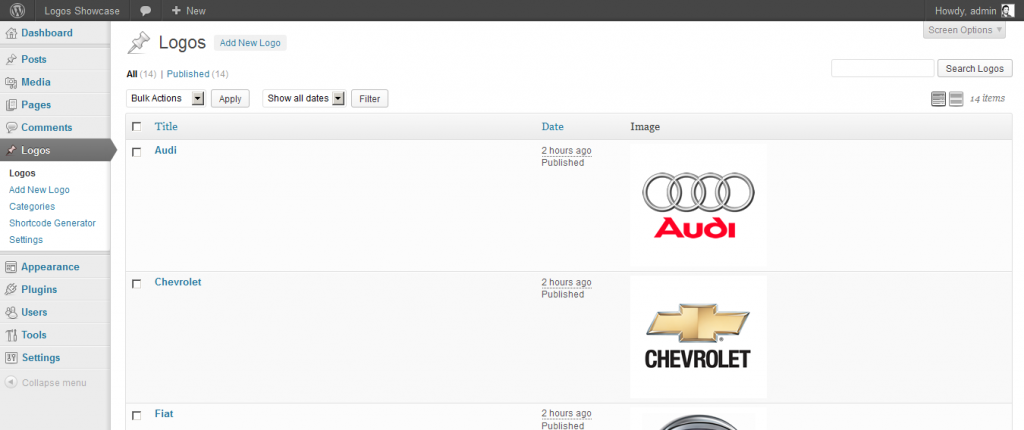Expand the Screen Options panel
The height and width of the screenshot is (430, 1024).
click(x=964, y=30)
